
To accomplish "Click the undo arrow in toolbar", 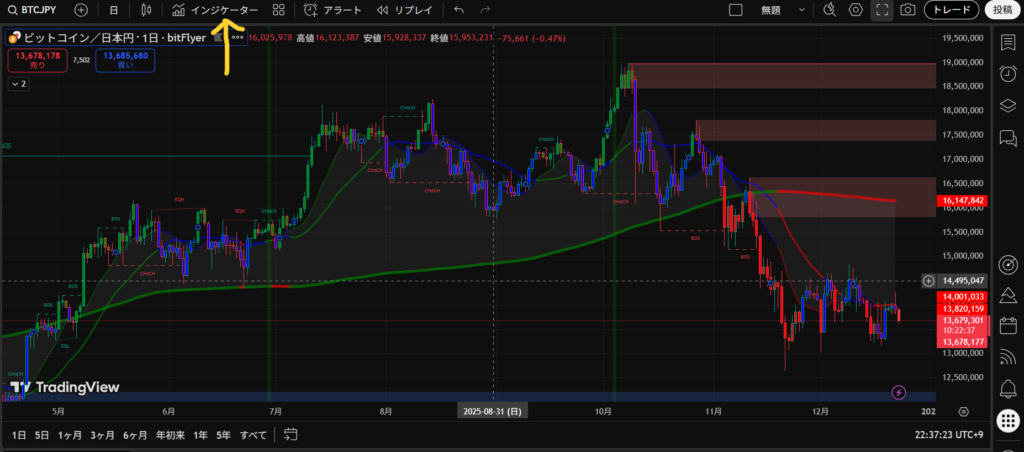I will (x=459, y=10).
